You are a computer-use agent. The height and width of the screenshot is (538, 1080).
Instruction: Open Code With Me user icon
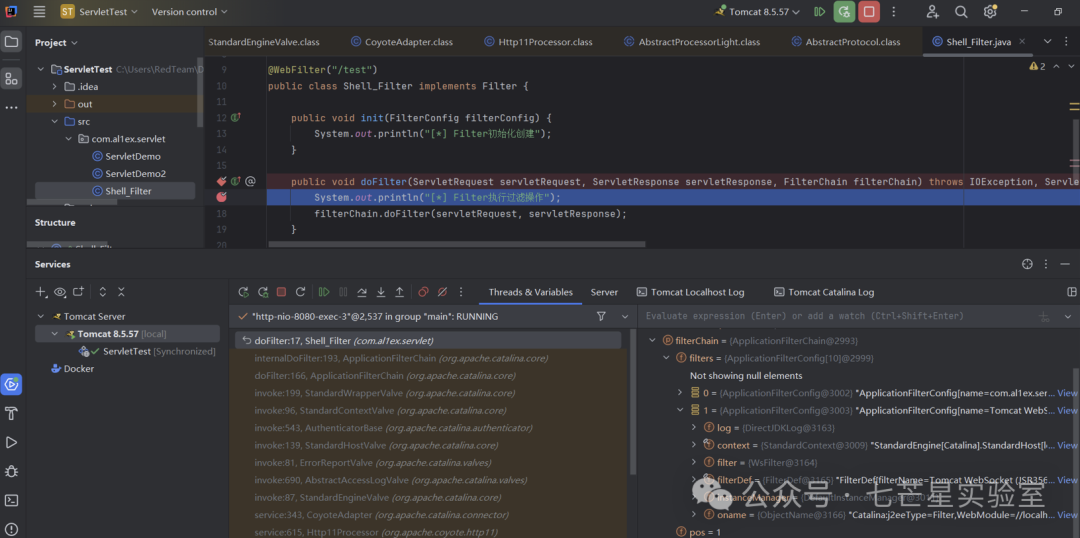coord(933,12)
